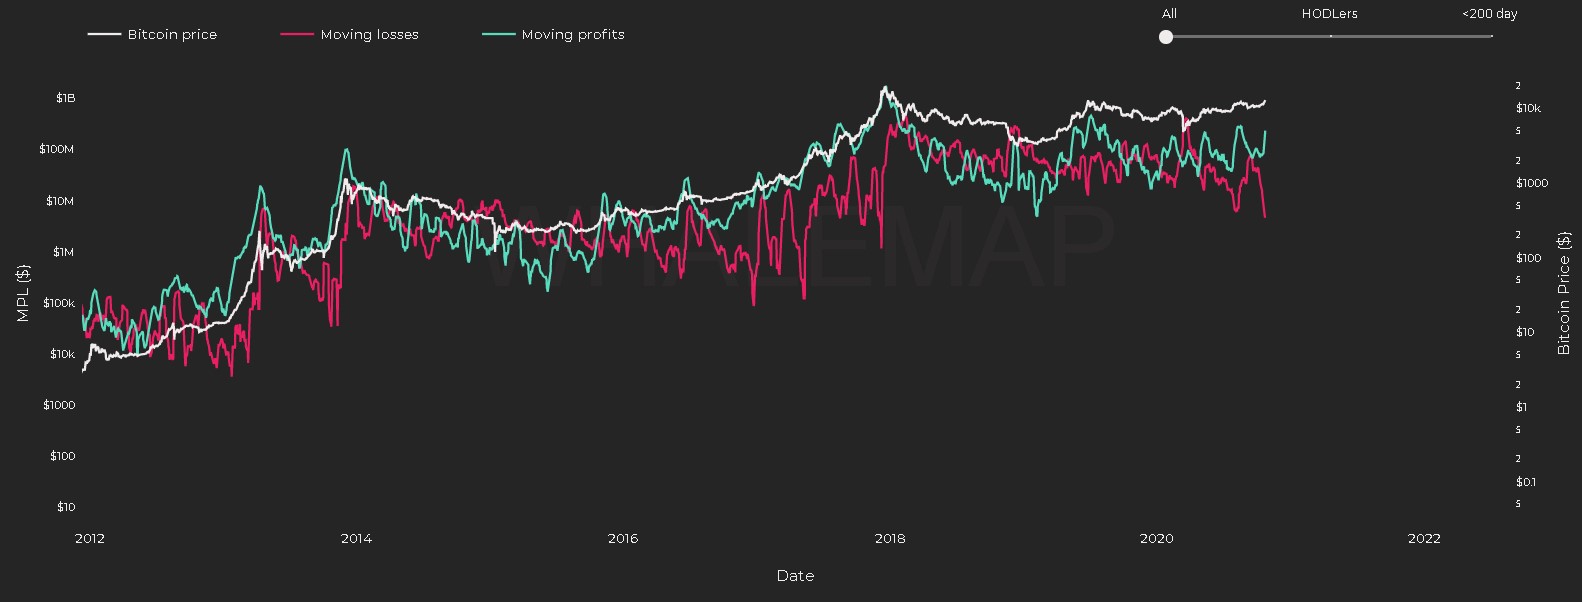The height and width of the screenshot is (602, 1582).
Task: Click teal Moving profits legend line
Action: point(499,34)
